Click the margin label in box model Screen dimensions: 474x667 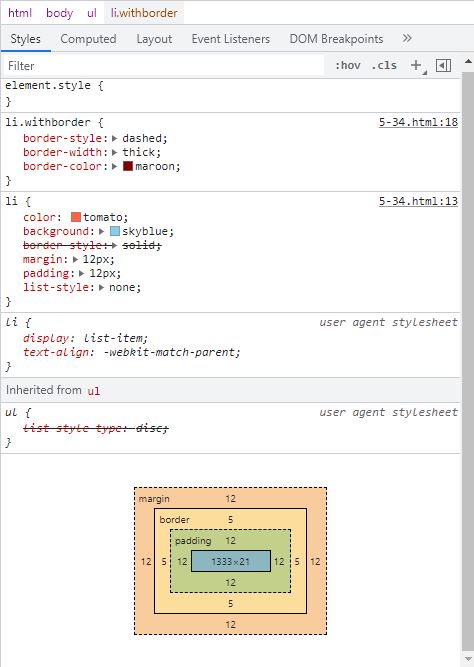coord(154,499)
